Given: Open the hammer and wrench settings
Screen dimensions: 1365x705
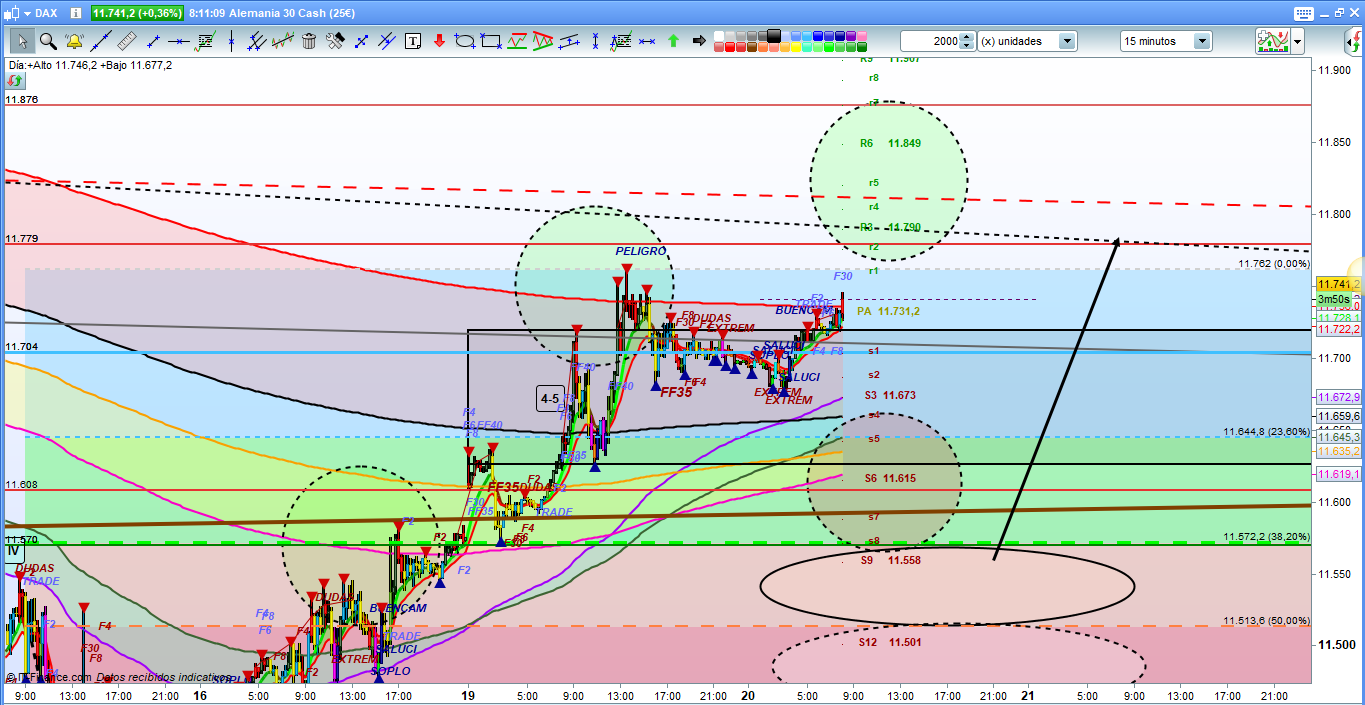Looking at the screenshot, I should pyautogui.click(x=335, y=41).
